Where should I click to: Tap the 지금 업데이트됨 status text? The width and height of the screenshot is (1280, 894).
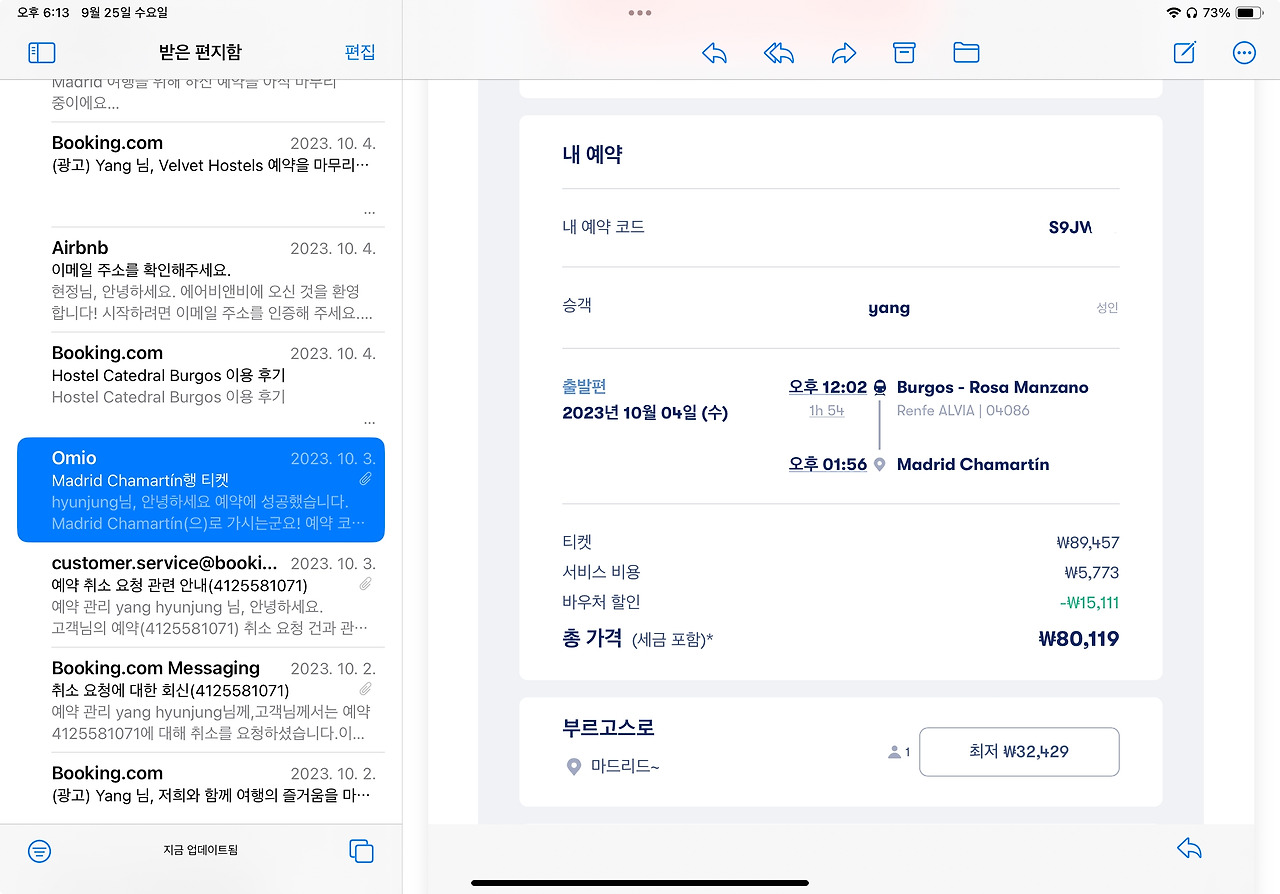(x=200, y=851)
